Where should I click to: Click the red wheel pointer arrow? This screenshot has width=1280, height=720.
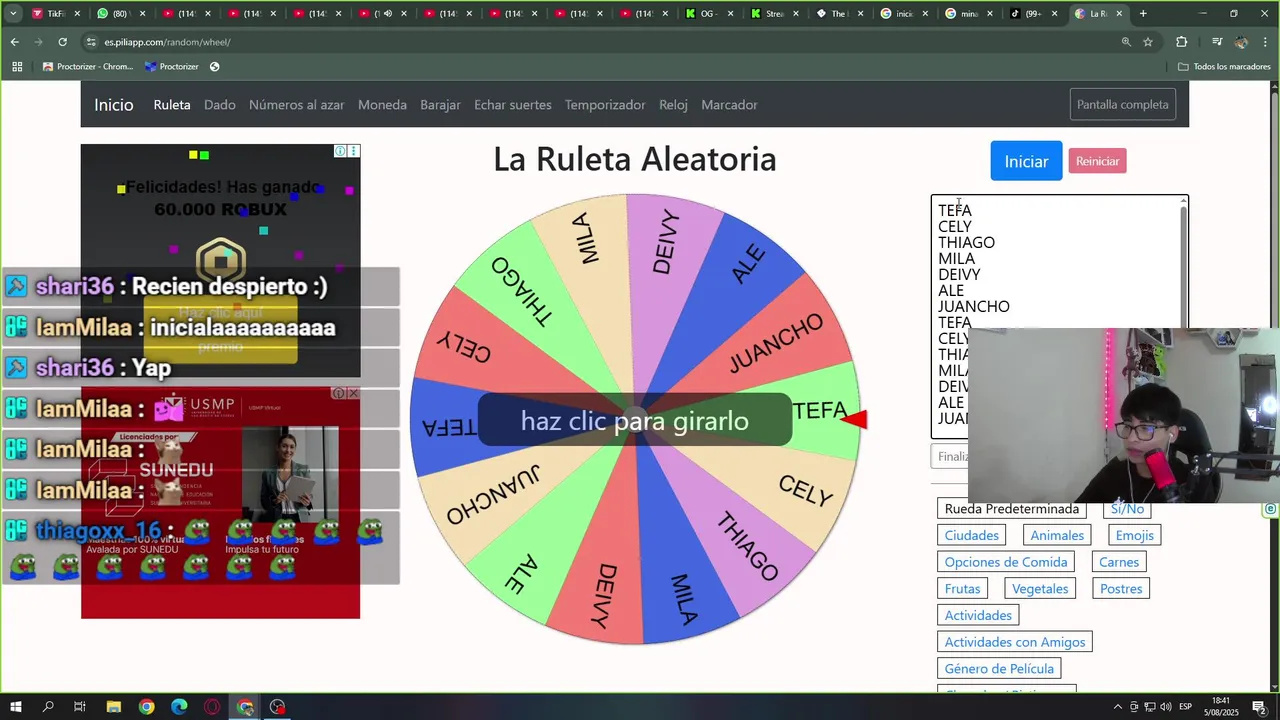(x=854, y=420)
